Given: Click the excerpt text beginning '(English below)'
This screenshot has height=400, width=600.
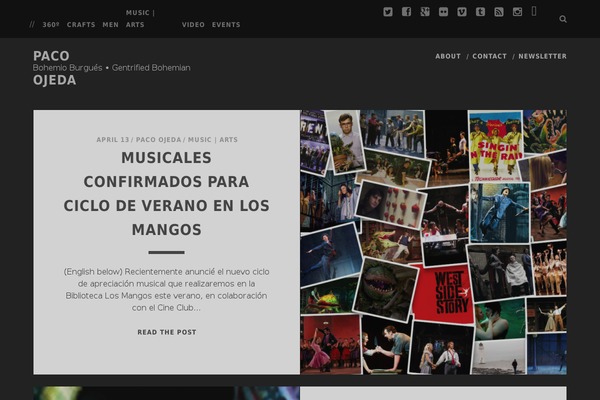Looking at the screenshot, I should tap(166, 290).
